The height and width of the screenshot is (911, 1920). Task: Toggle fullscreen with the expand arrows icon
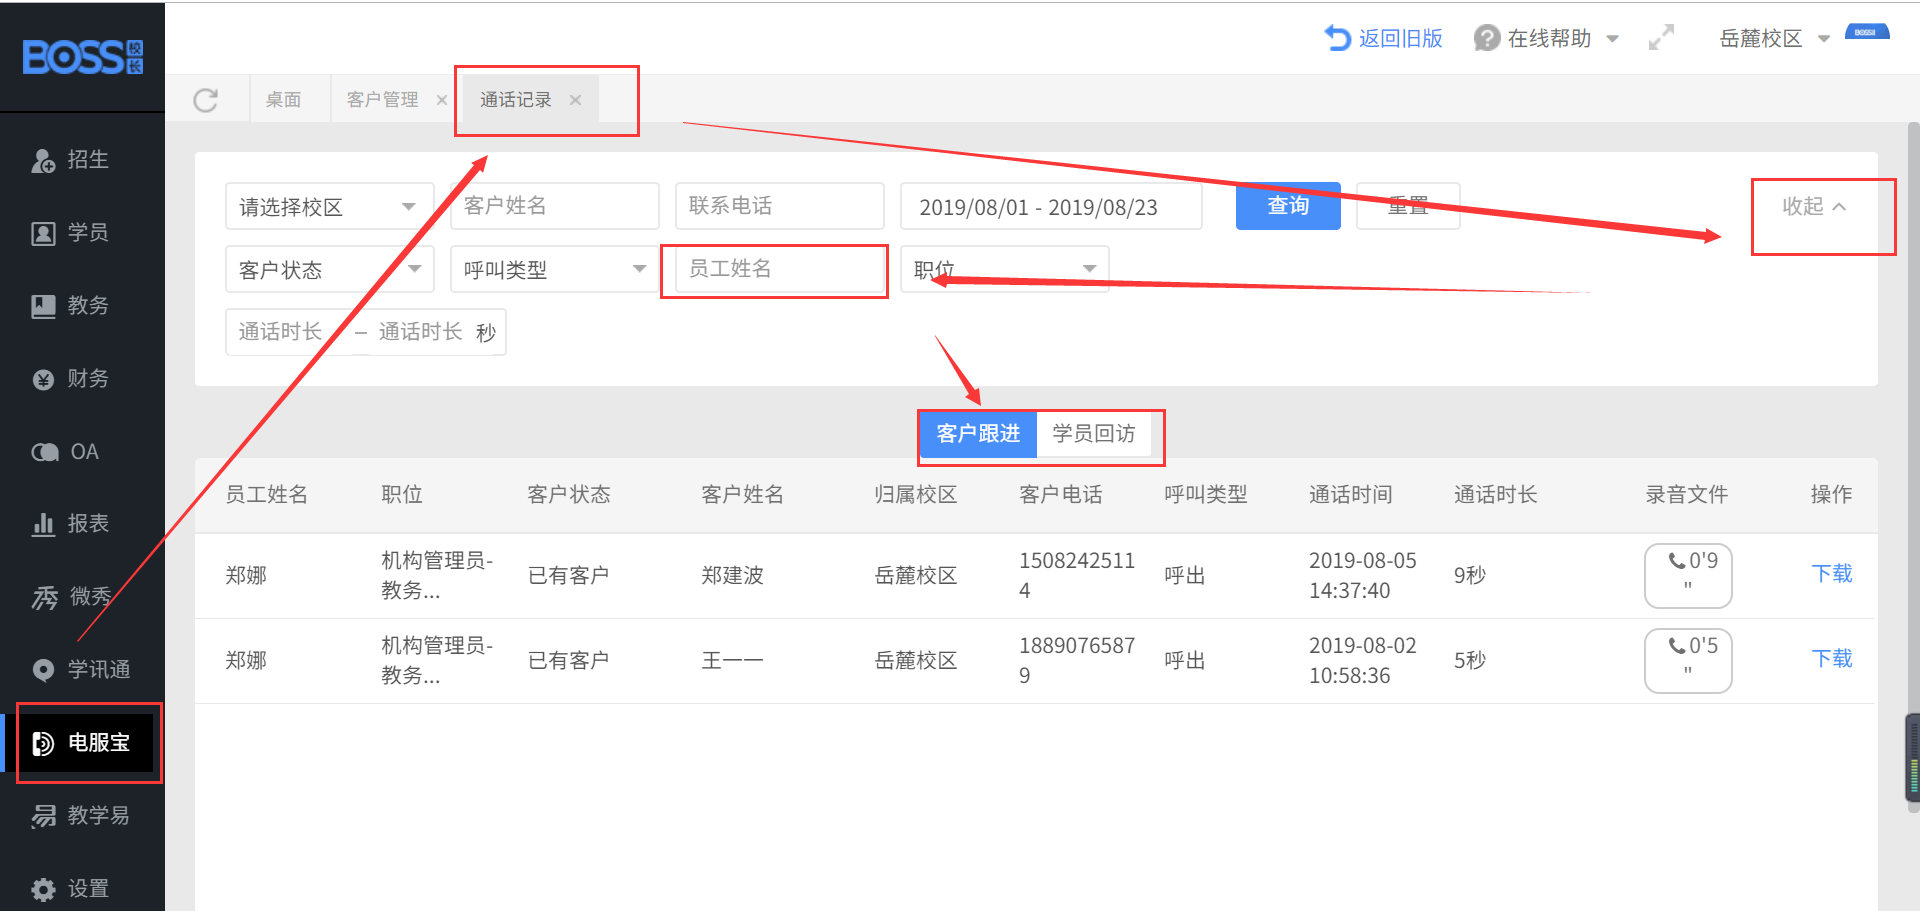coord(1661,38)
